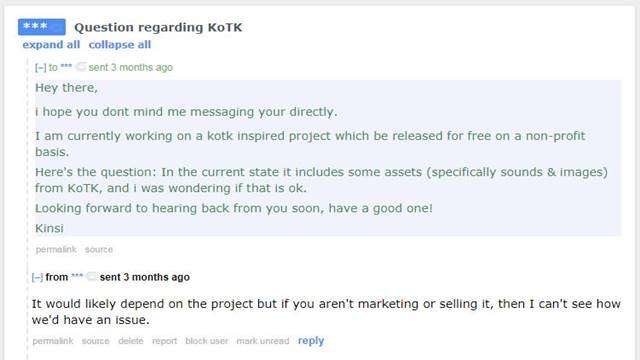
Task: Click the flair icon beside the from username
Action: pyautogui.click(x=92, y=276)
